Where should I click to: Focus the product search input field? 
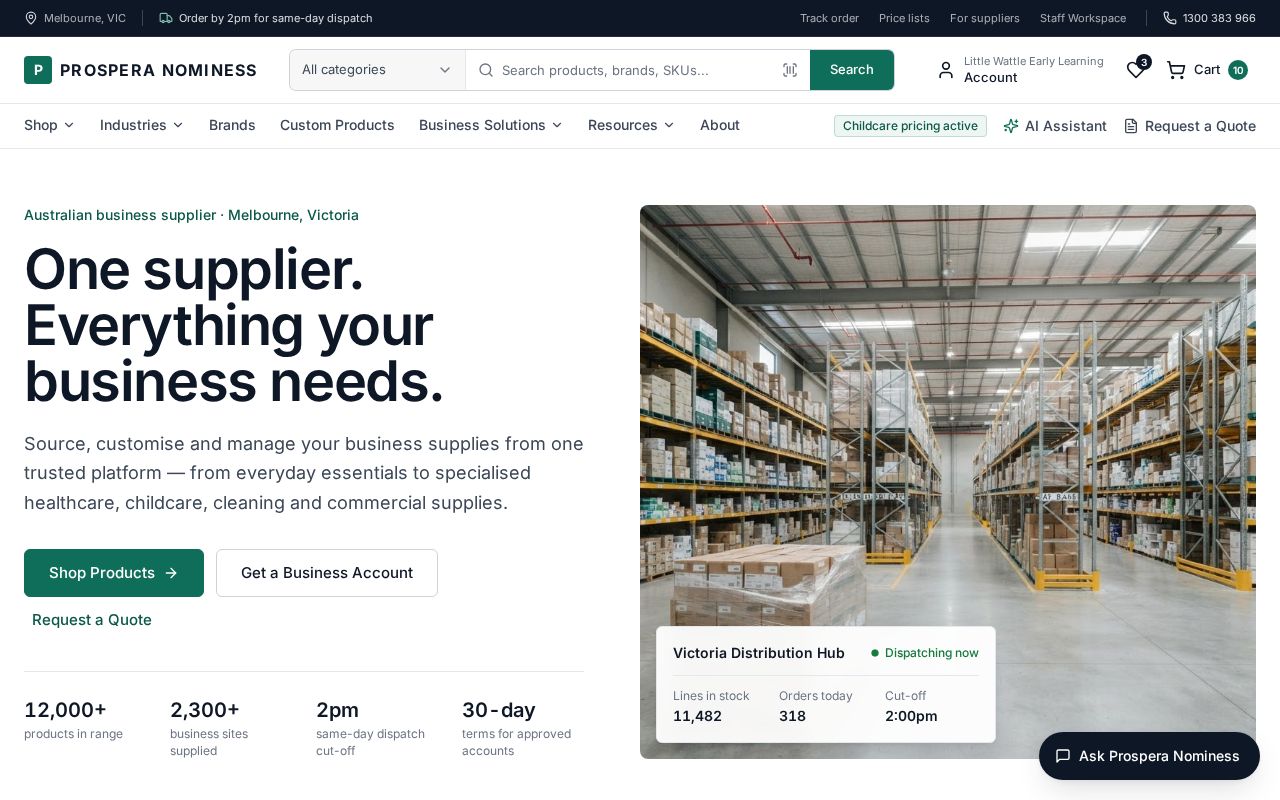coord(637,70)
